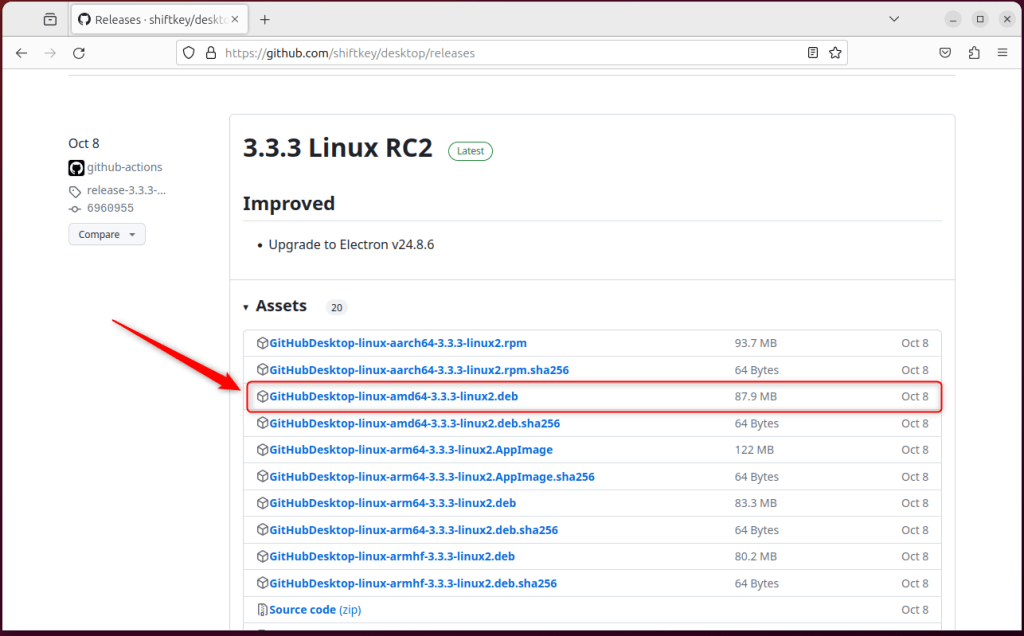The width and height of the screenshot is (1024, 636).
Task: Click inside the address bar
Action: point(500,52)
